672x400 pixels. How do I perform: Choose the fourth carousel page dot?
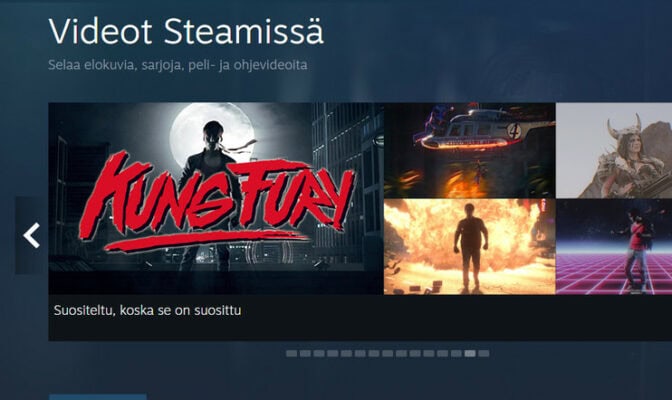coord(333,353)
